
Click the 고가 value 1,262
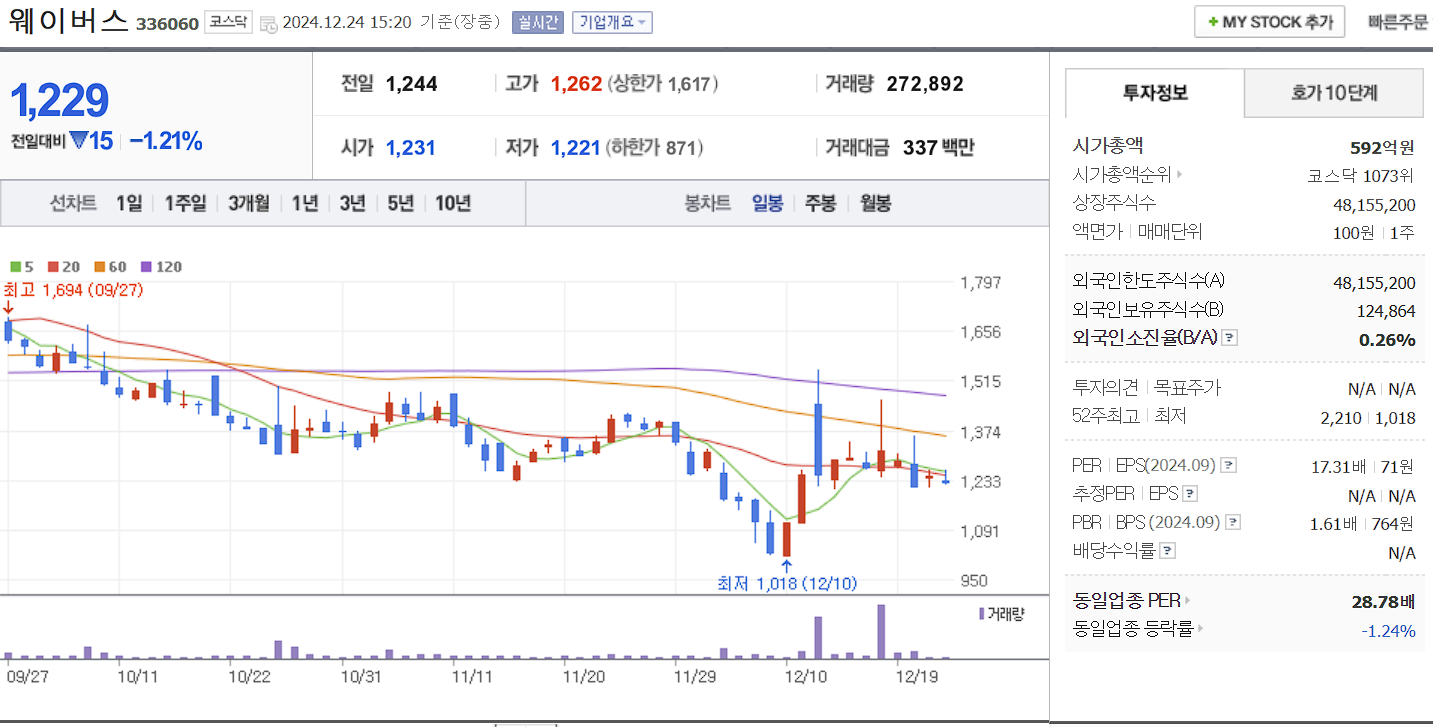[576, 84]
